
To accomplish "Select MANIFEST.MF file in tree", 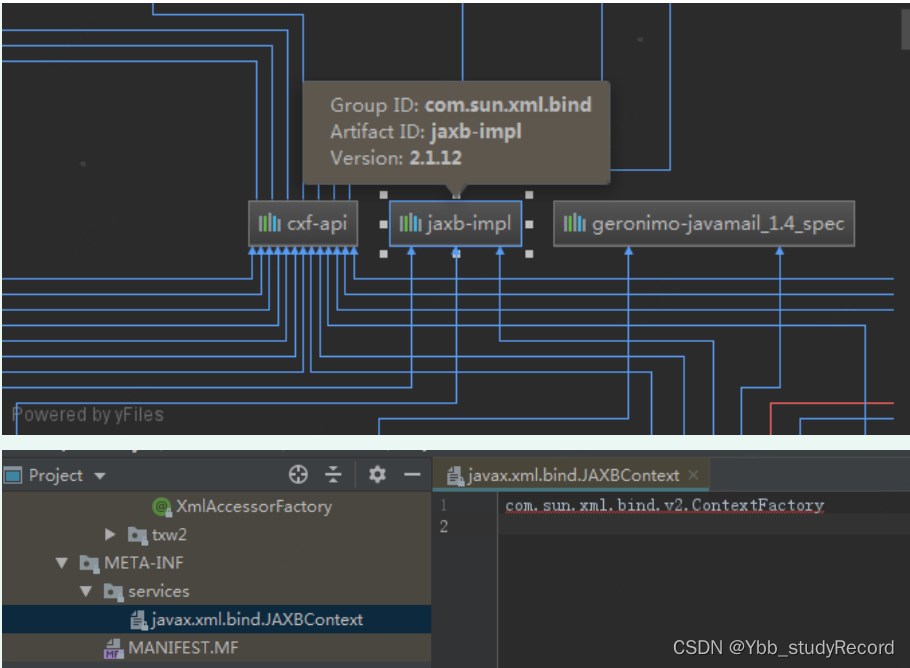I will coord(216,648).
